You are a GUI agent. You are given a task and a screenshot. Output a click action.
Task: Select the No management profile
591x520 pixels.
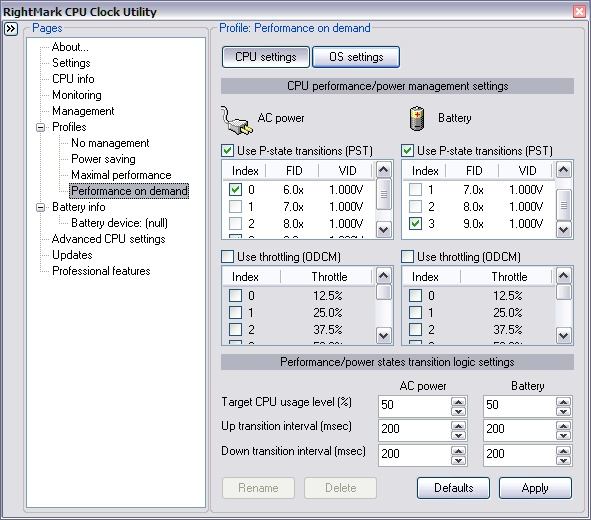point(110,143)
